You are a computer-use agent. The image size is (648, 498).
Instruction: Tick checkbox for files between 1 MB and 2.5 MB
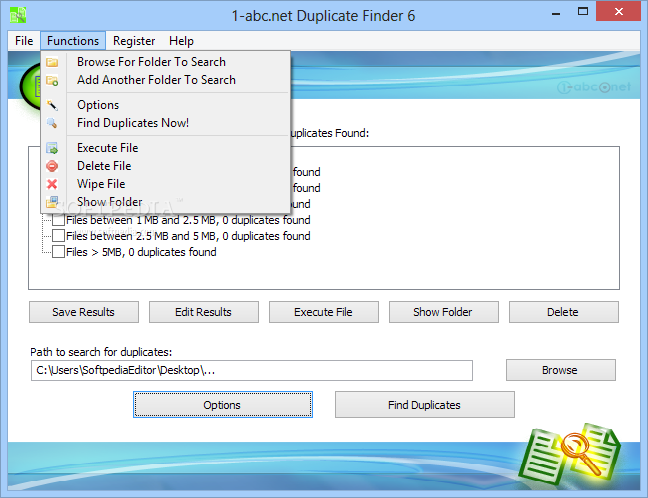(x=59, y=220)
